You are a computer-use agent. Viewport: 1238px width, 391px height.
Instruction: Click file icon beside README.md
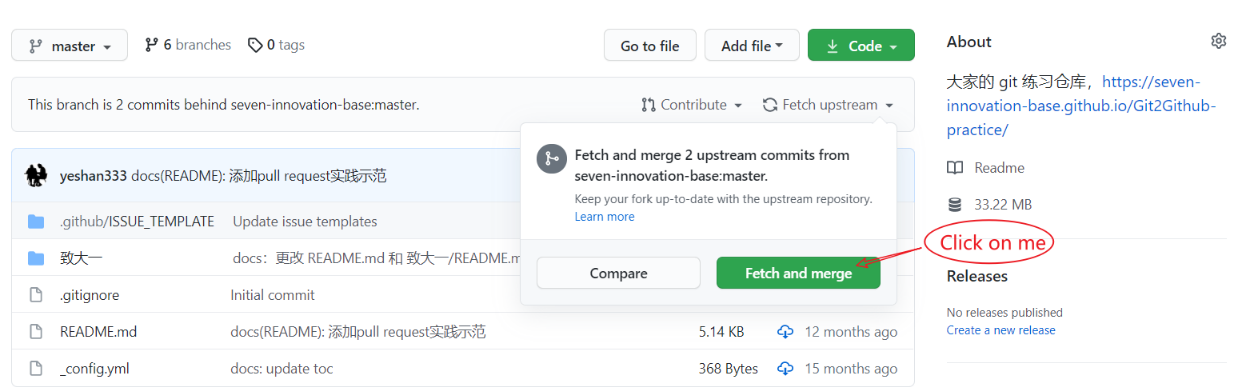(36, 332)
